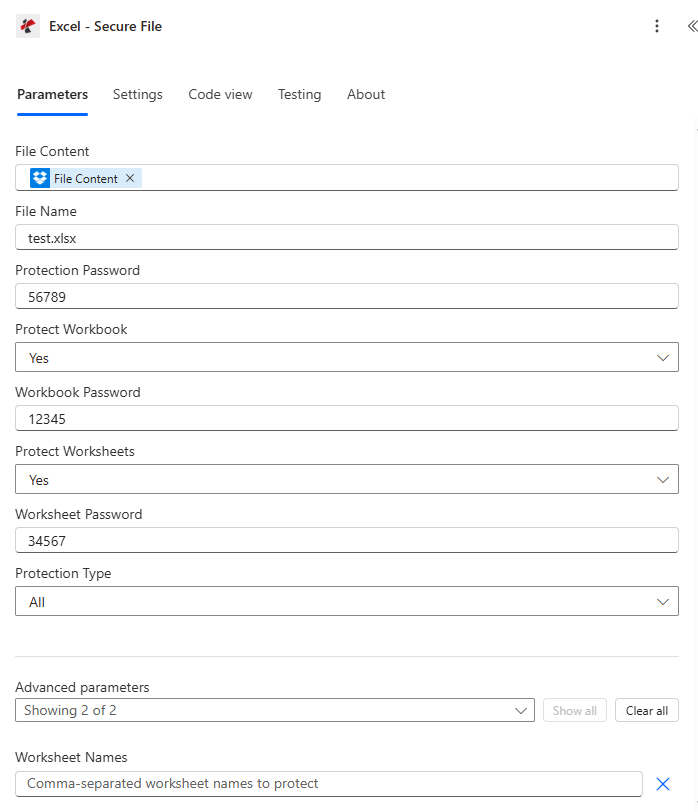This screenshot has width=698, height=812.
Task: Open the Protect Worksheets dropdown
Action: coord(347,479)
